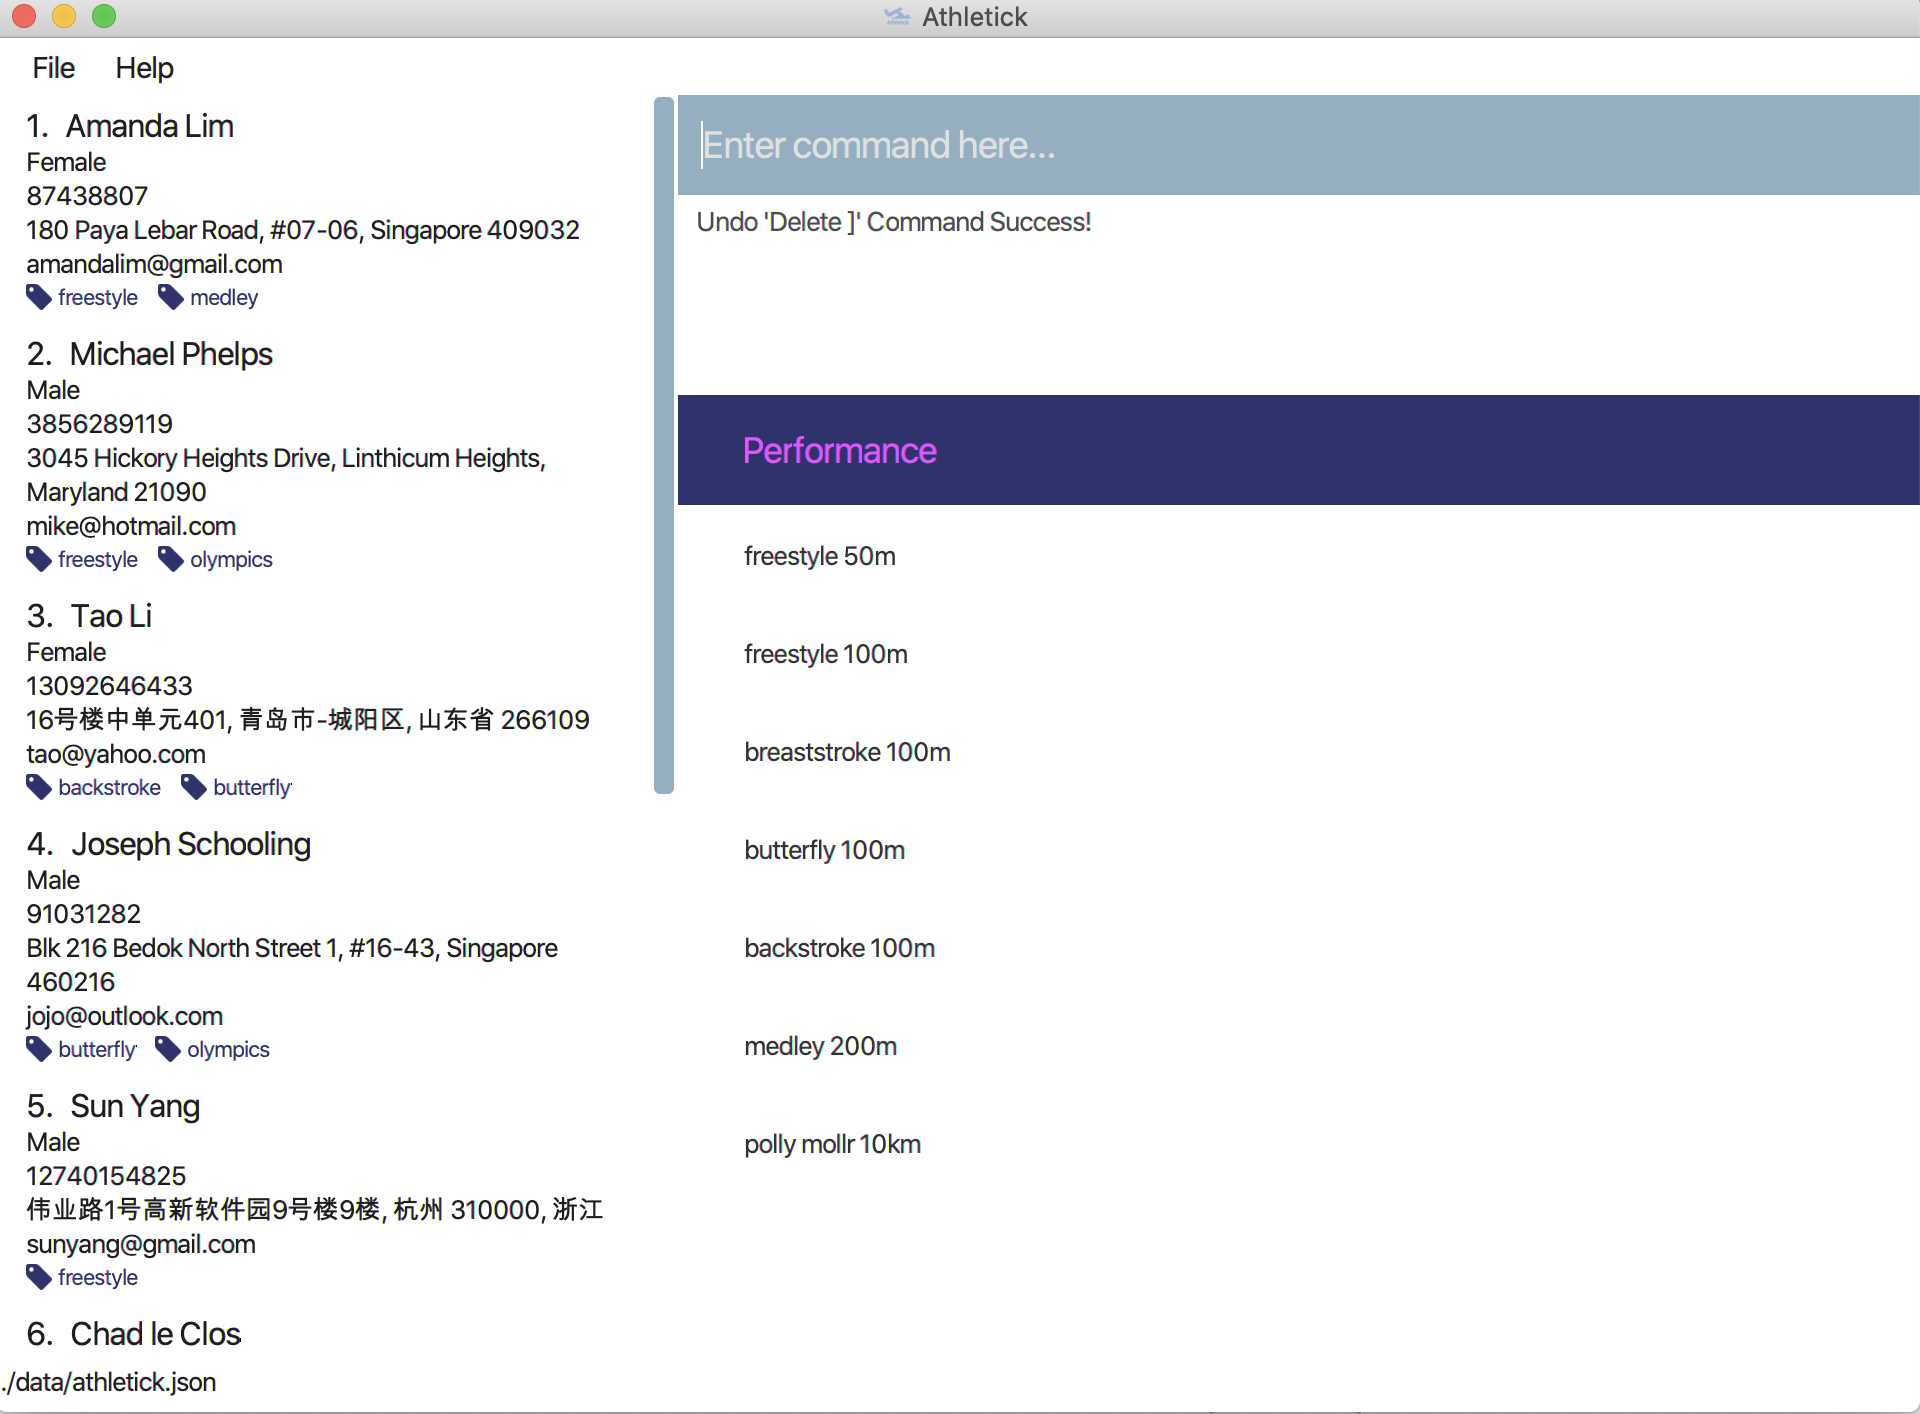Click tag icon beside Joseph's butterfly tag
This screenshot has width=1920, height=1414.
pos(39,1050)
